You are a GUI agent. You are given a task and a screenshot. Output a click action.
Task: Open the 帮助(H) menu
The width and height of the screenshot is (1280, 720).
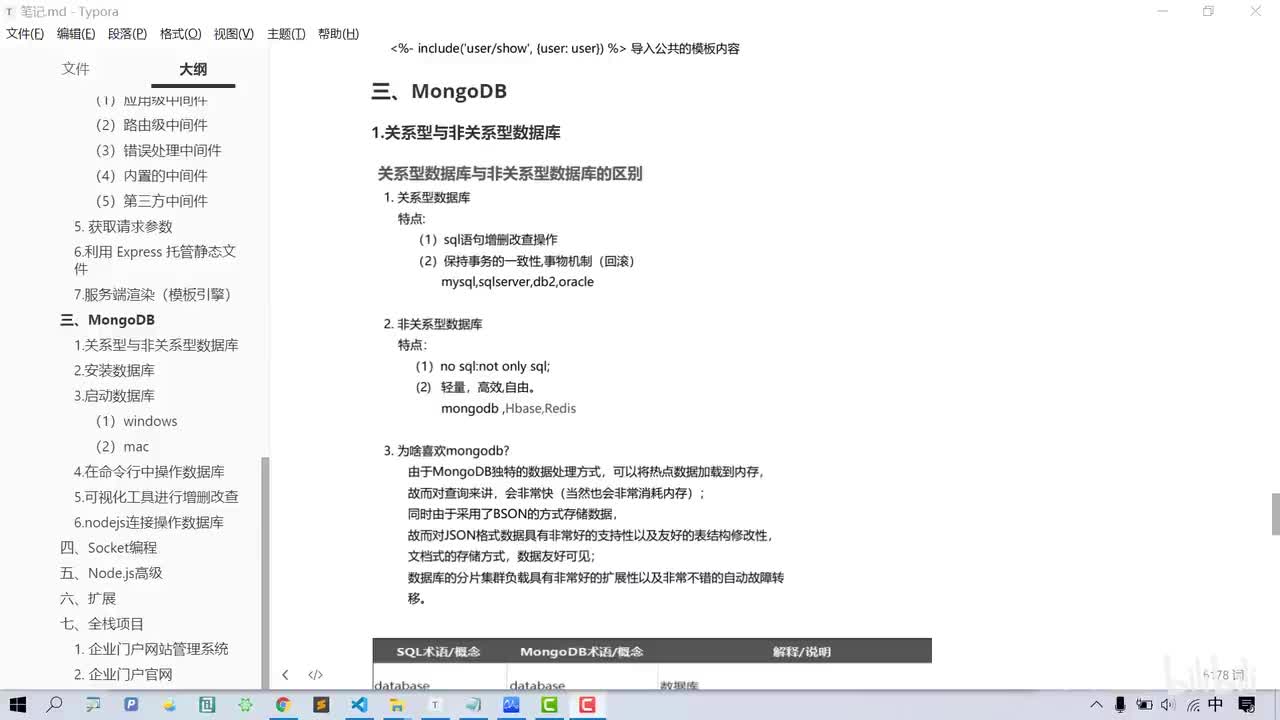tap(338, 34)
